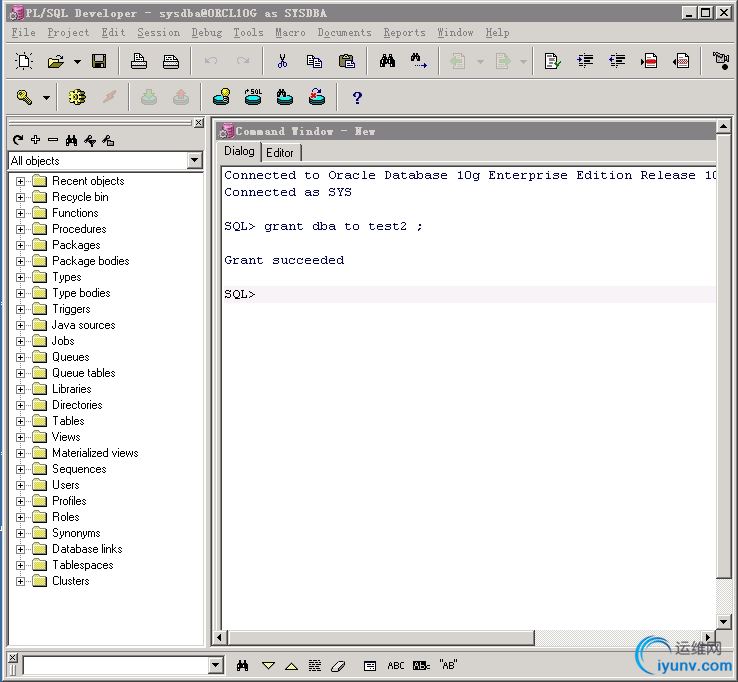The image size is (738, 682).
Task: Expand the Tables tree node
Action: [20, 421]
